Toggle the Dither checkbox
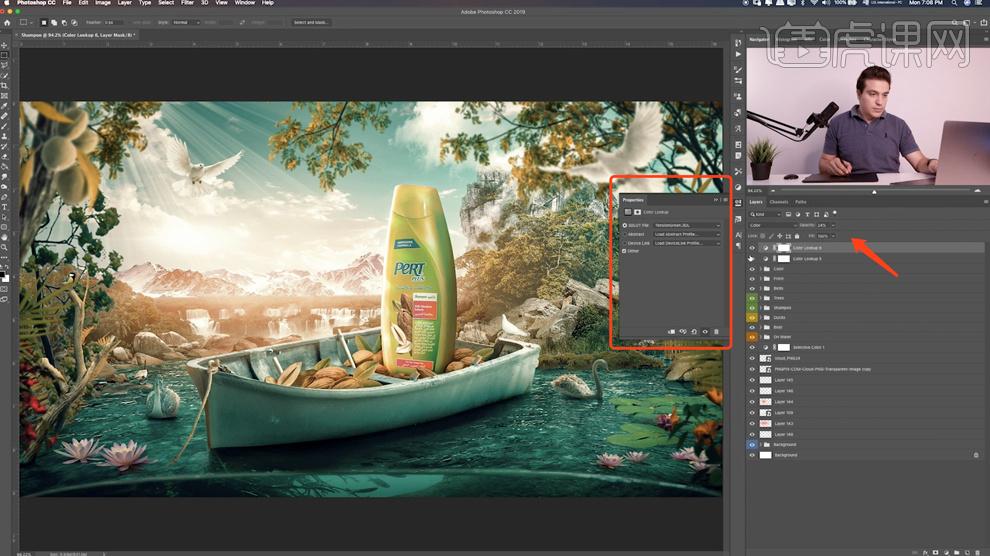The image size is (990, 556). coord(624,251)
